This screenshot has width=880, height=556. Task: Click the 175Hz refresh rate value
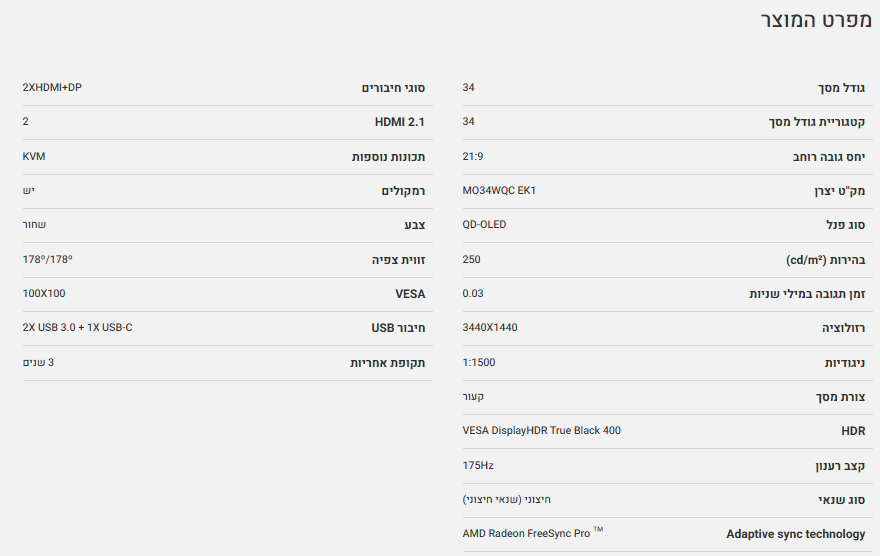coord(478,465)
